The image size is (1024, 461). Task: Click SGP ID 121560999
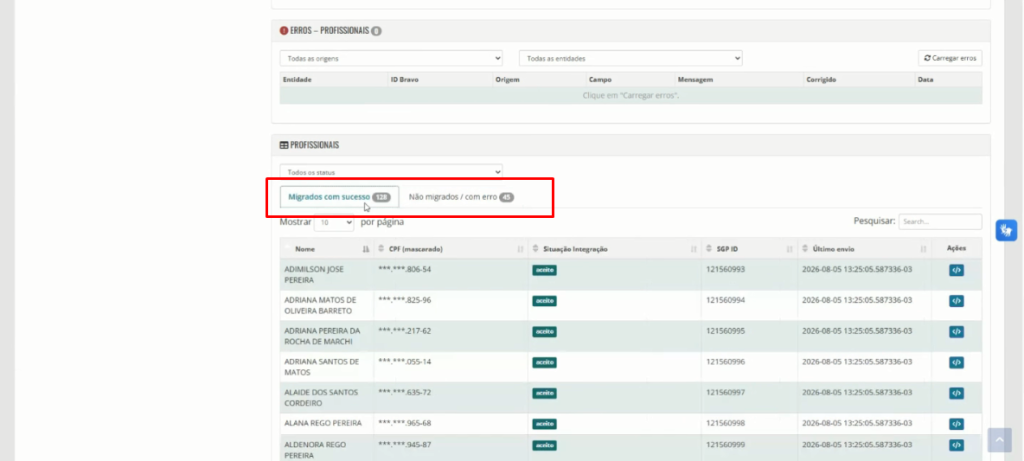[x=725, y=444]
